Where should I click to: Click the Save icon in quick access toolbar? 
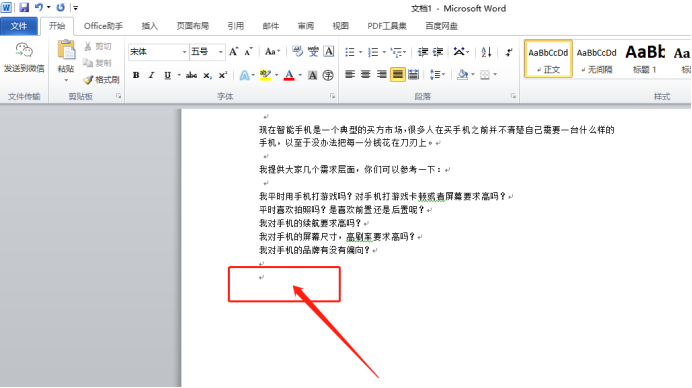click(24, 8)
